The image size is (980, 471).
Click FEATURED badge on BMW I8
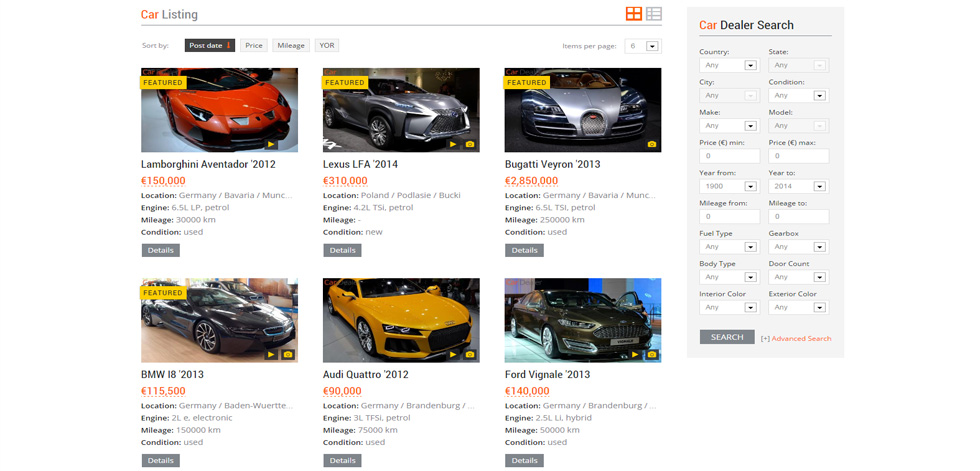click(x=162, y=293)
